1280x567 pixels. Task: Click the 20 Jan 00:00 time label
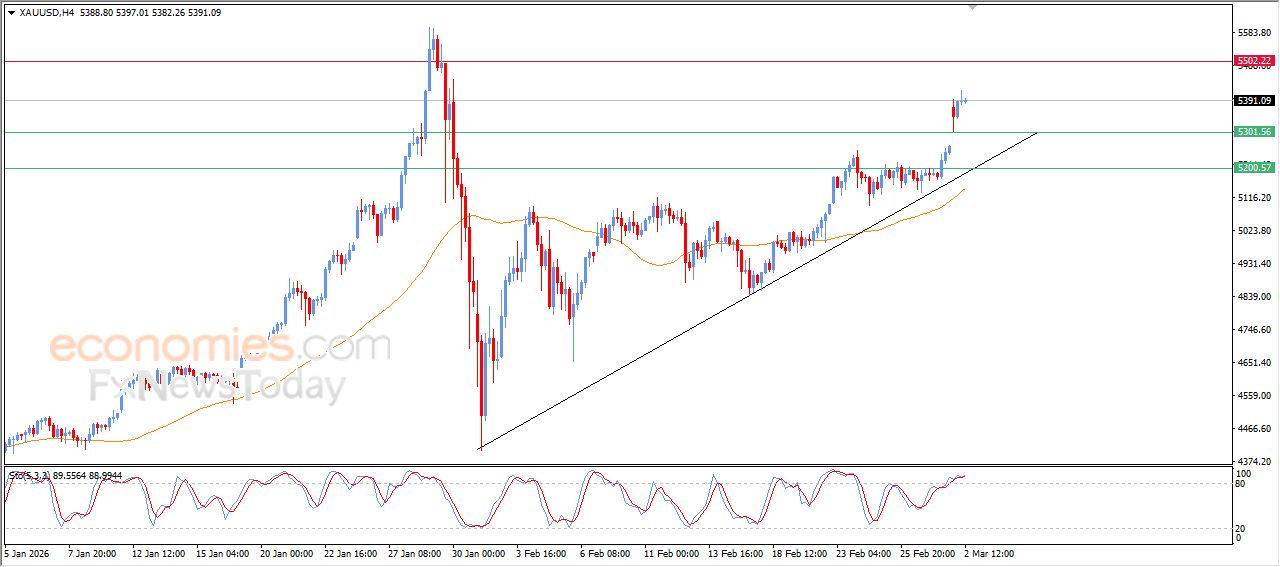coord(287,552)
